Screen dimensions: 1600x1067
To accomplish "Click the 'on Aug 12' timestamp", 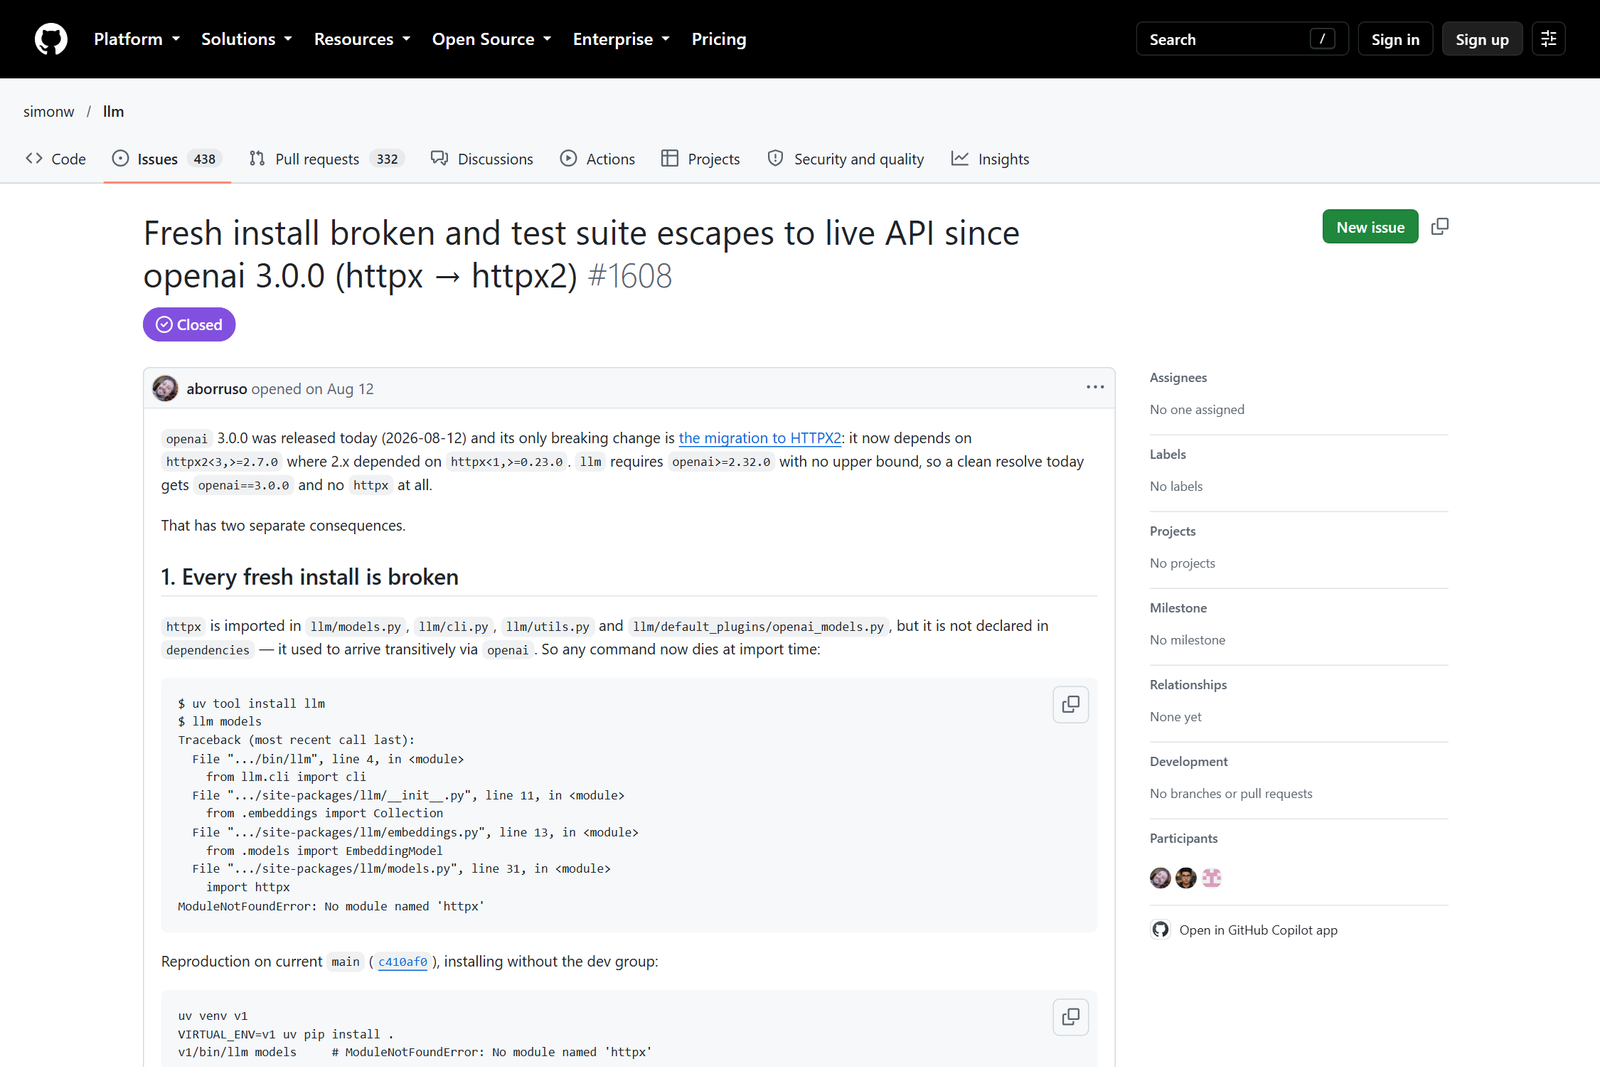I will tap(340, 389).
